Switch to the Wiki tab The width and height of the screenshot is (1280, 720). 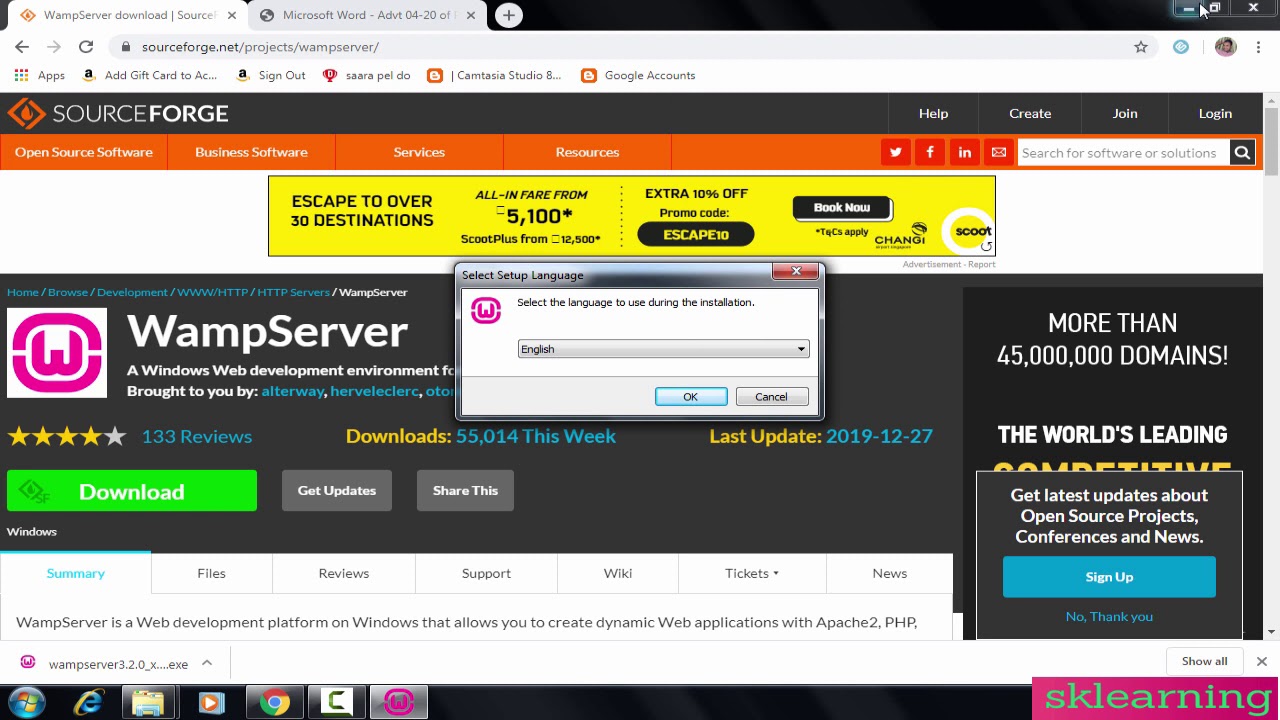(x=618, y=573)
